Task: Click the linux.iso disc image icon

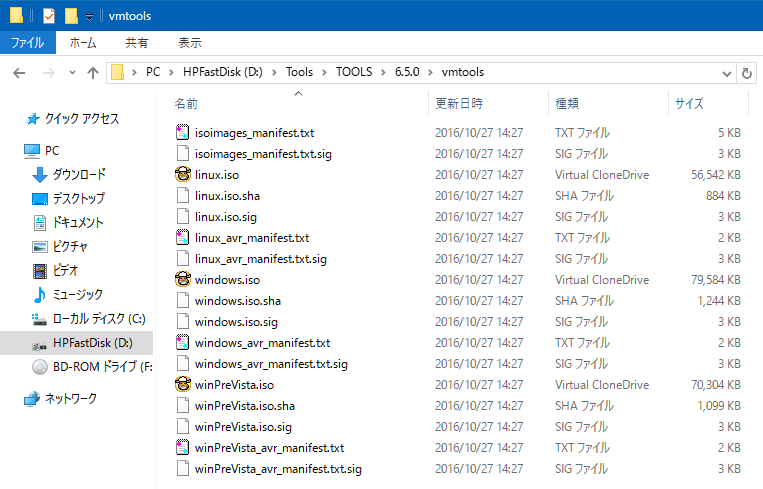Action: point(182,174)
